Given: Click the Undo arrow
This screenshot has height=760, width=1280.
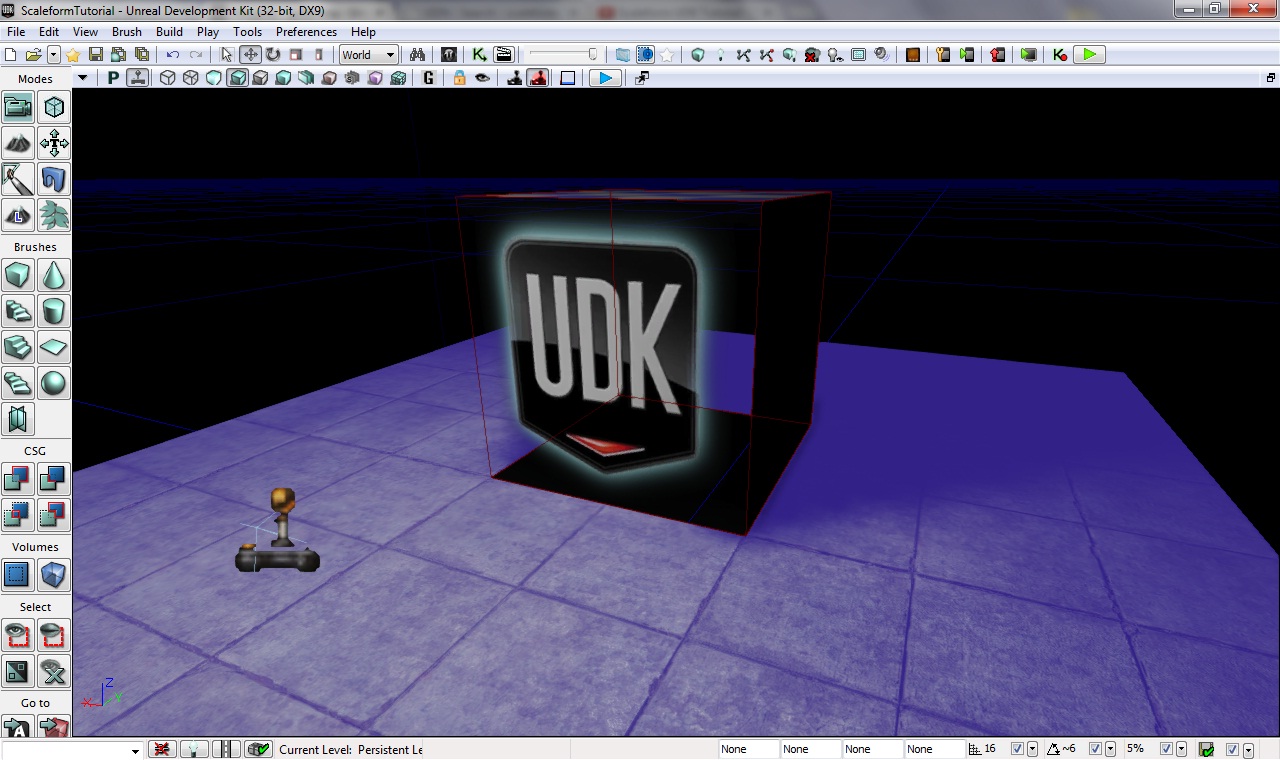Looking at the screenshot, I should (x=173, y=55).
